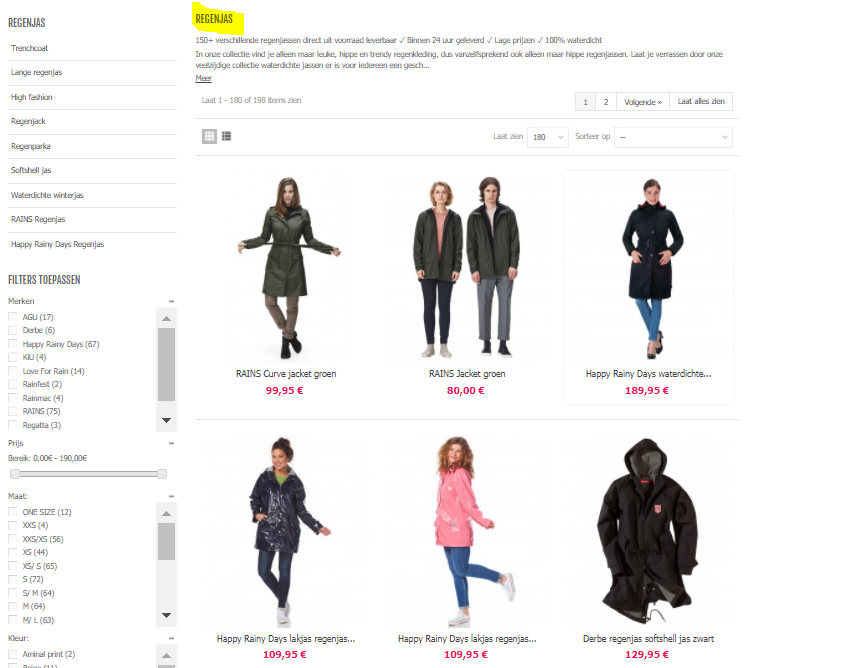The width and height of the screenshot is (853, 668).
Task: Open RAINS Jacket groen product link
Action: pos(467,374)
